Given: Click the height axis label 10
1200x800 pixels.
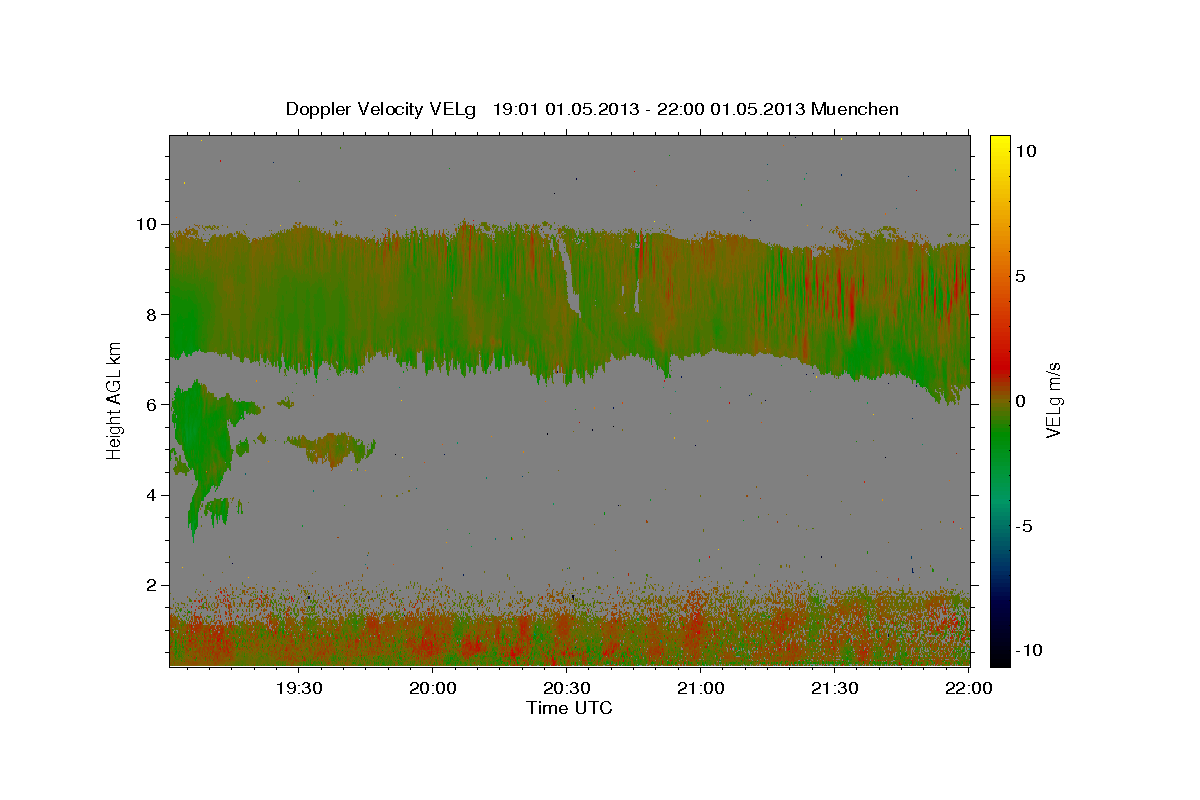Looking at the screenshot, I should pyautogui.click(x=149, y=224).
